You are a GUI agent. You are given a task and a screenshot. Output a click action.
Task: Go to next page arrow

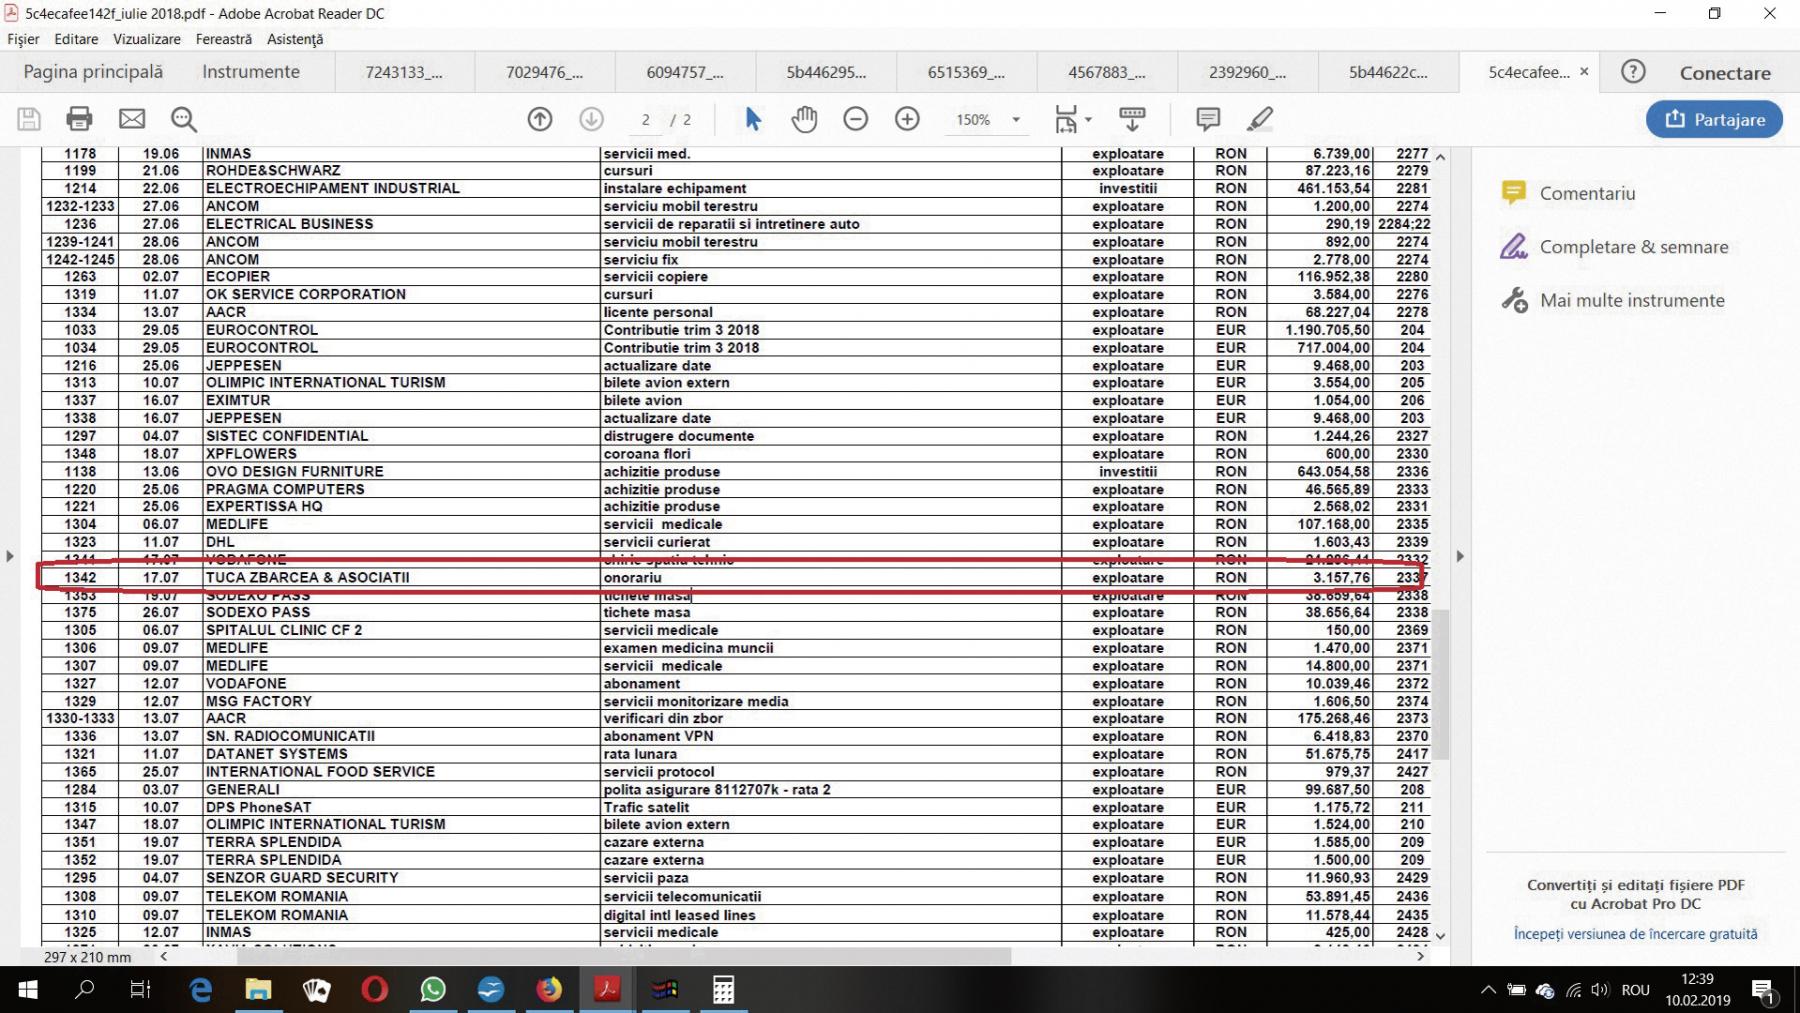click(592, 119)
